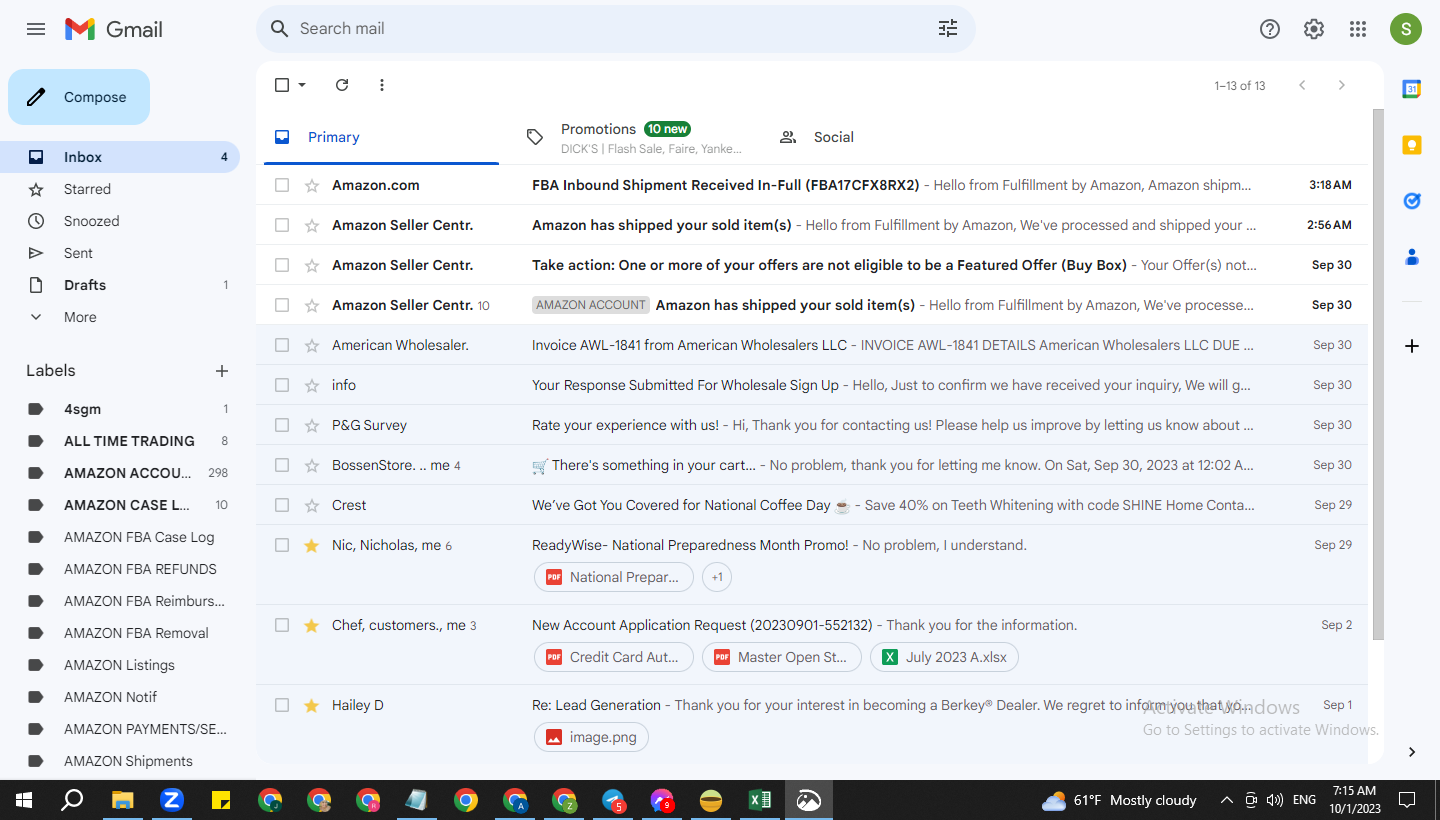This screenshot has height=820, width=1440.
Task: Open the Starred folder
Action: tap(120, 189)
